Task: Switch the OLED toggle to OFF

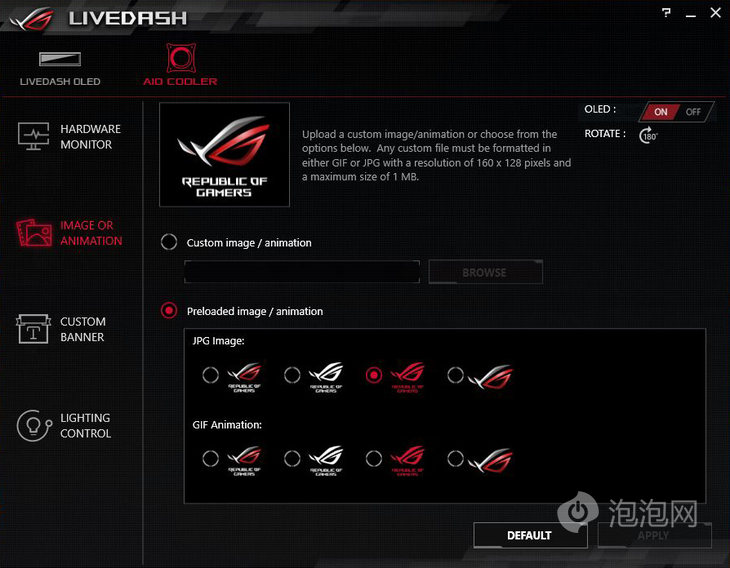Action: tap(693, 112)
